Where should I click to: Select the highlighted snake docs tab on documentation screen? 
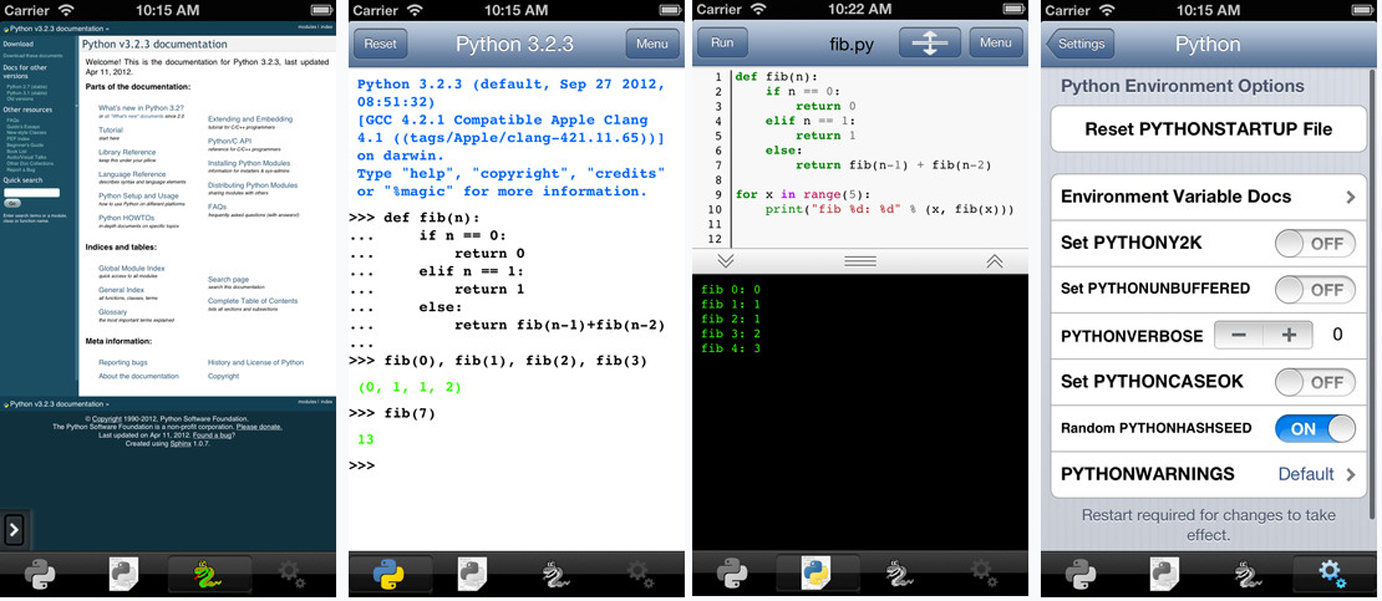click(208, 573)
